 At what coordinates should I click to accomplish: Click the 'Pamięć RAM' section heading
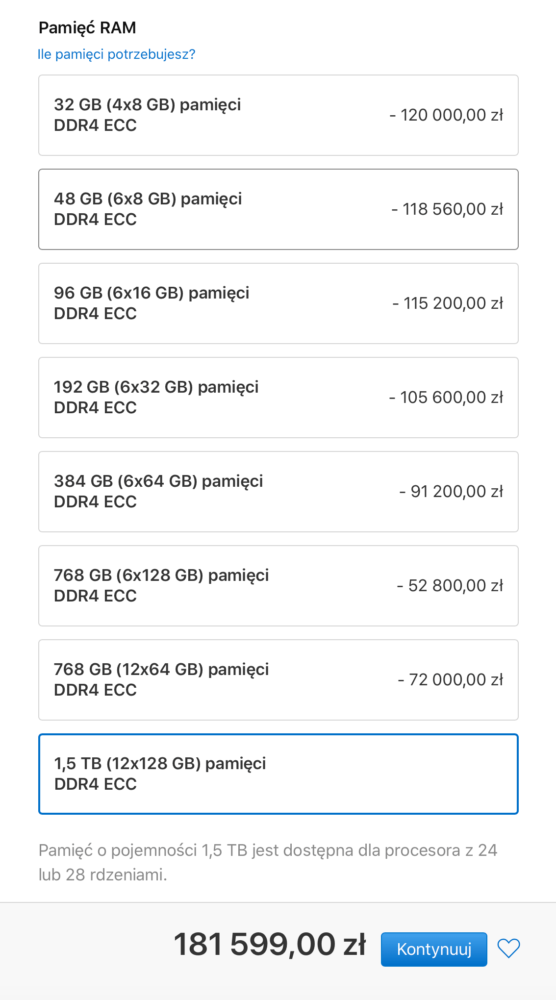pyautogui.click(x=87, y=27)
